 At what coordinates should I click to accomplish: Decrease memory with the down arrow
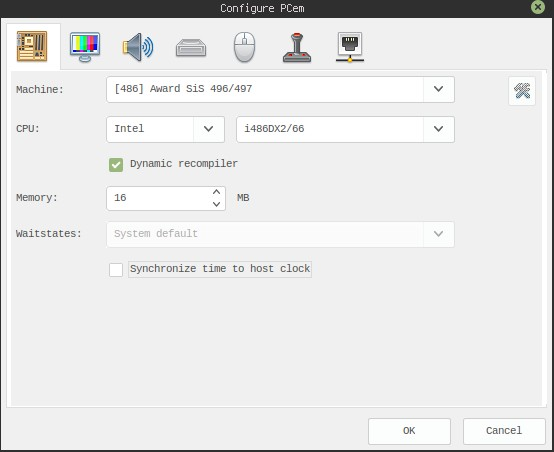coord(217,204)
